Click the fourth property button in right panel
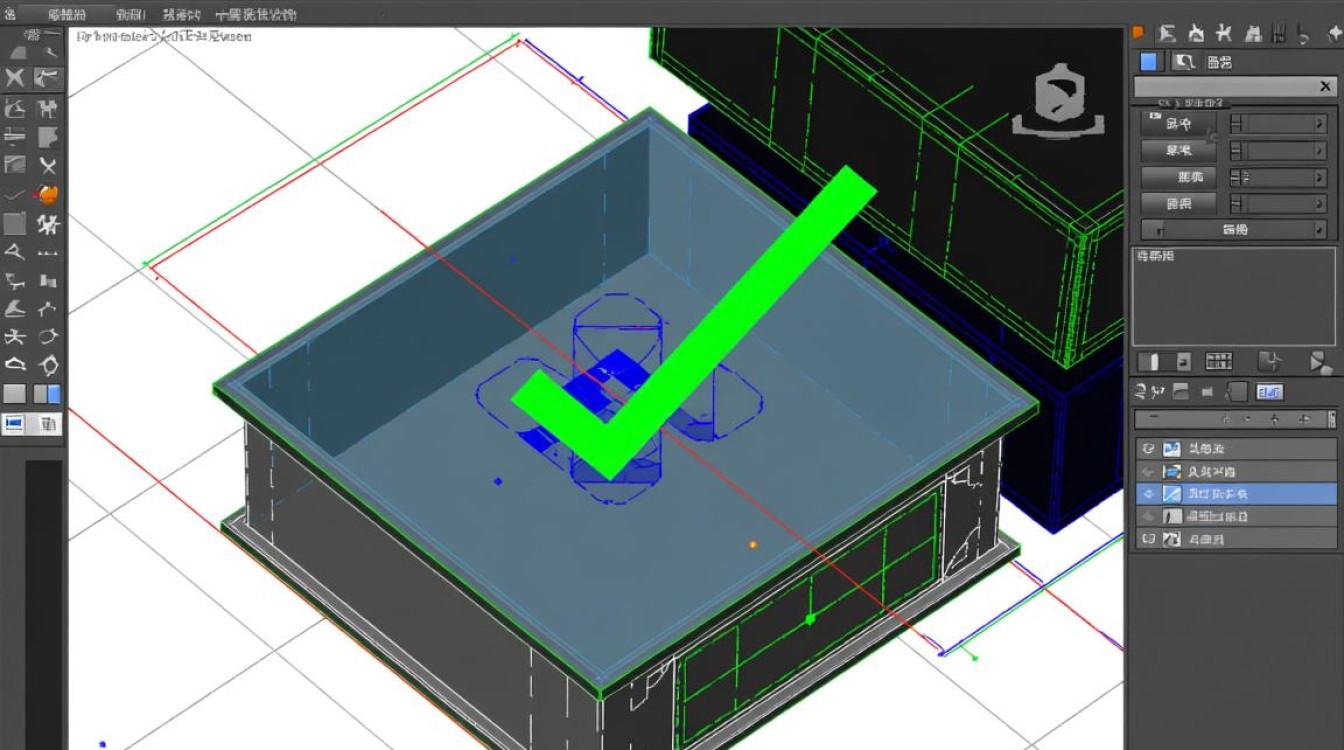 (1178, 204)
